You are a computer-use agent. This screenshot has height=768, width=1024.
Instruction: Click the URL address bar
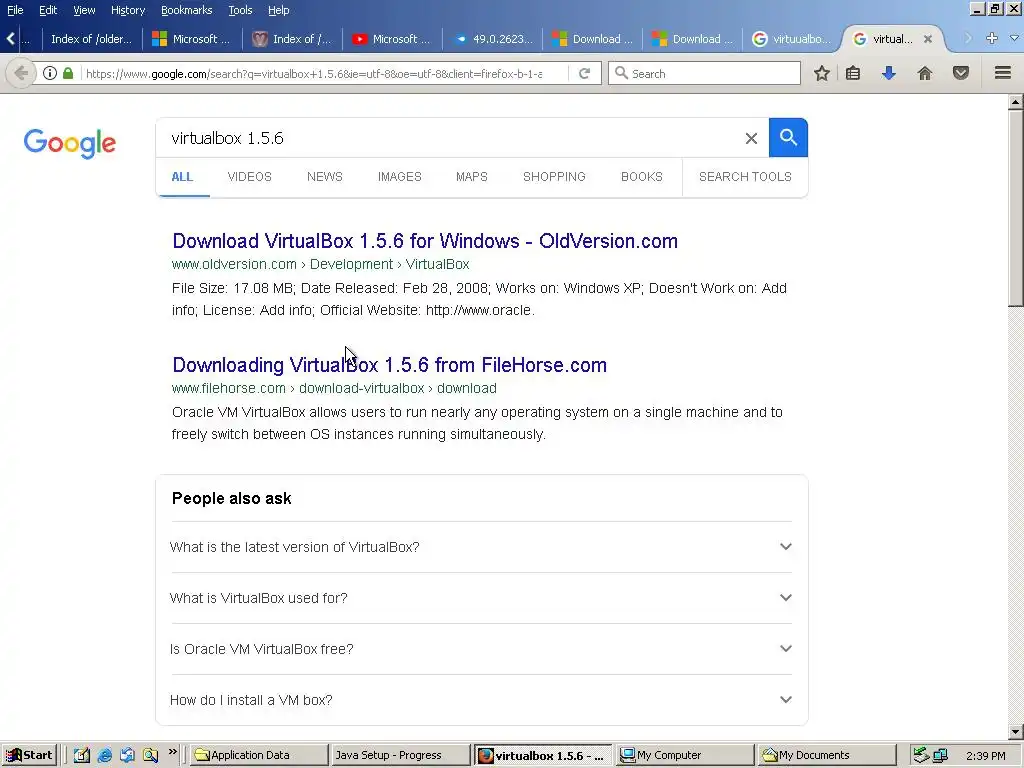pyautogui.click(x=313, y=74)
